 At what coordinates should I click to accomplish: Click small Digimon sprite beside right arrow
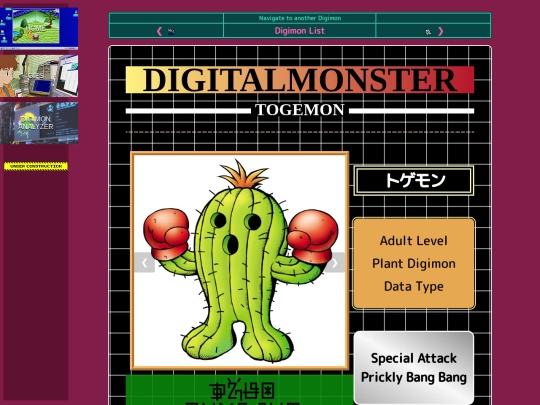tap(428, 32)
